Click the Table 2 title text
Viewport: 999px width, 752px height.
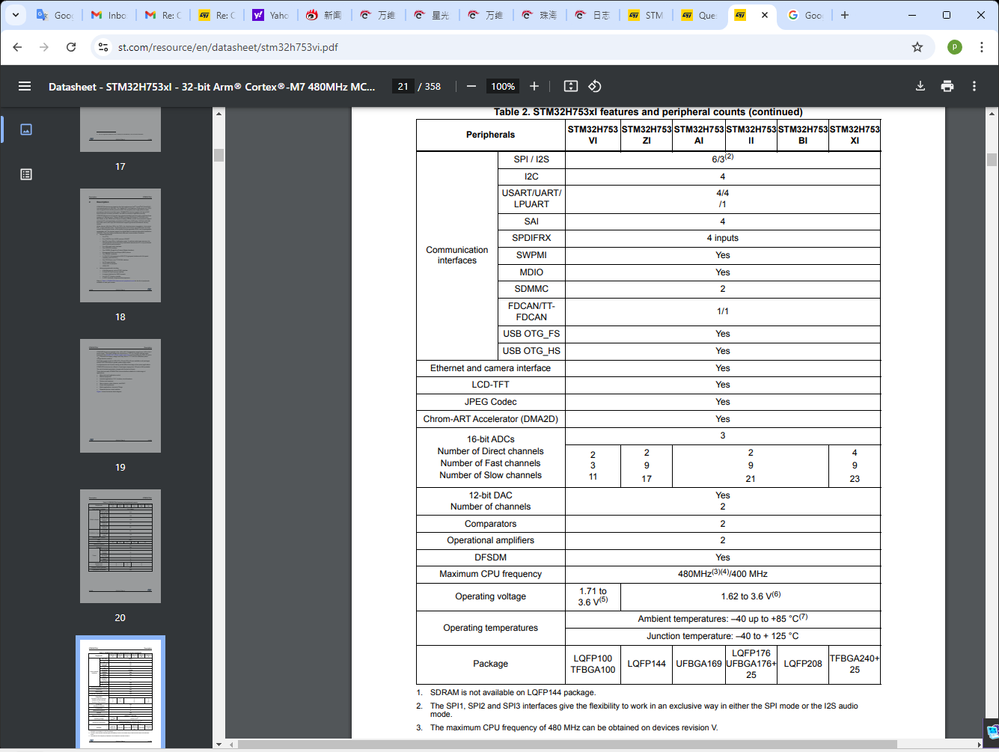[648, 112]
